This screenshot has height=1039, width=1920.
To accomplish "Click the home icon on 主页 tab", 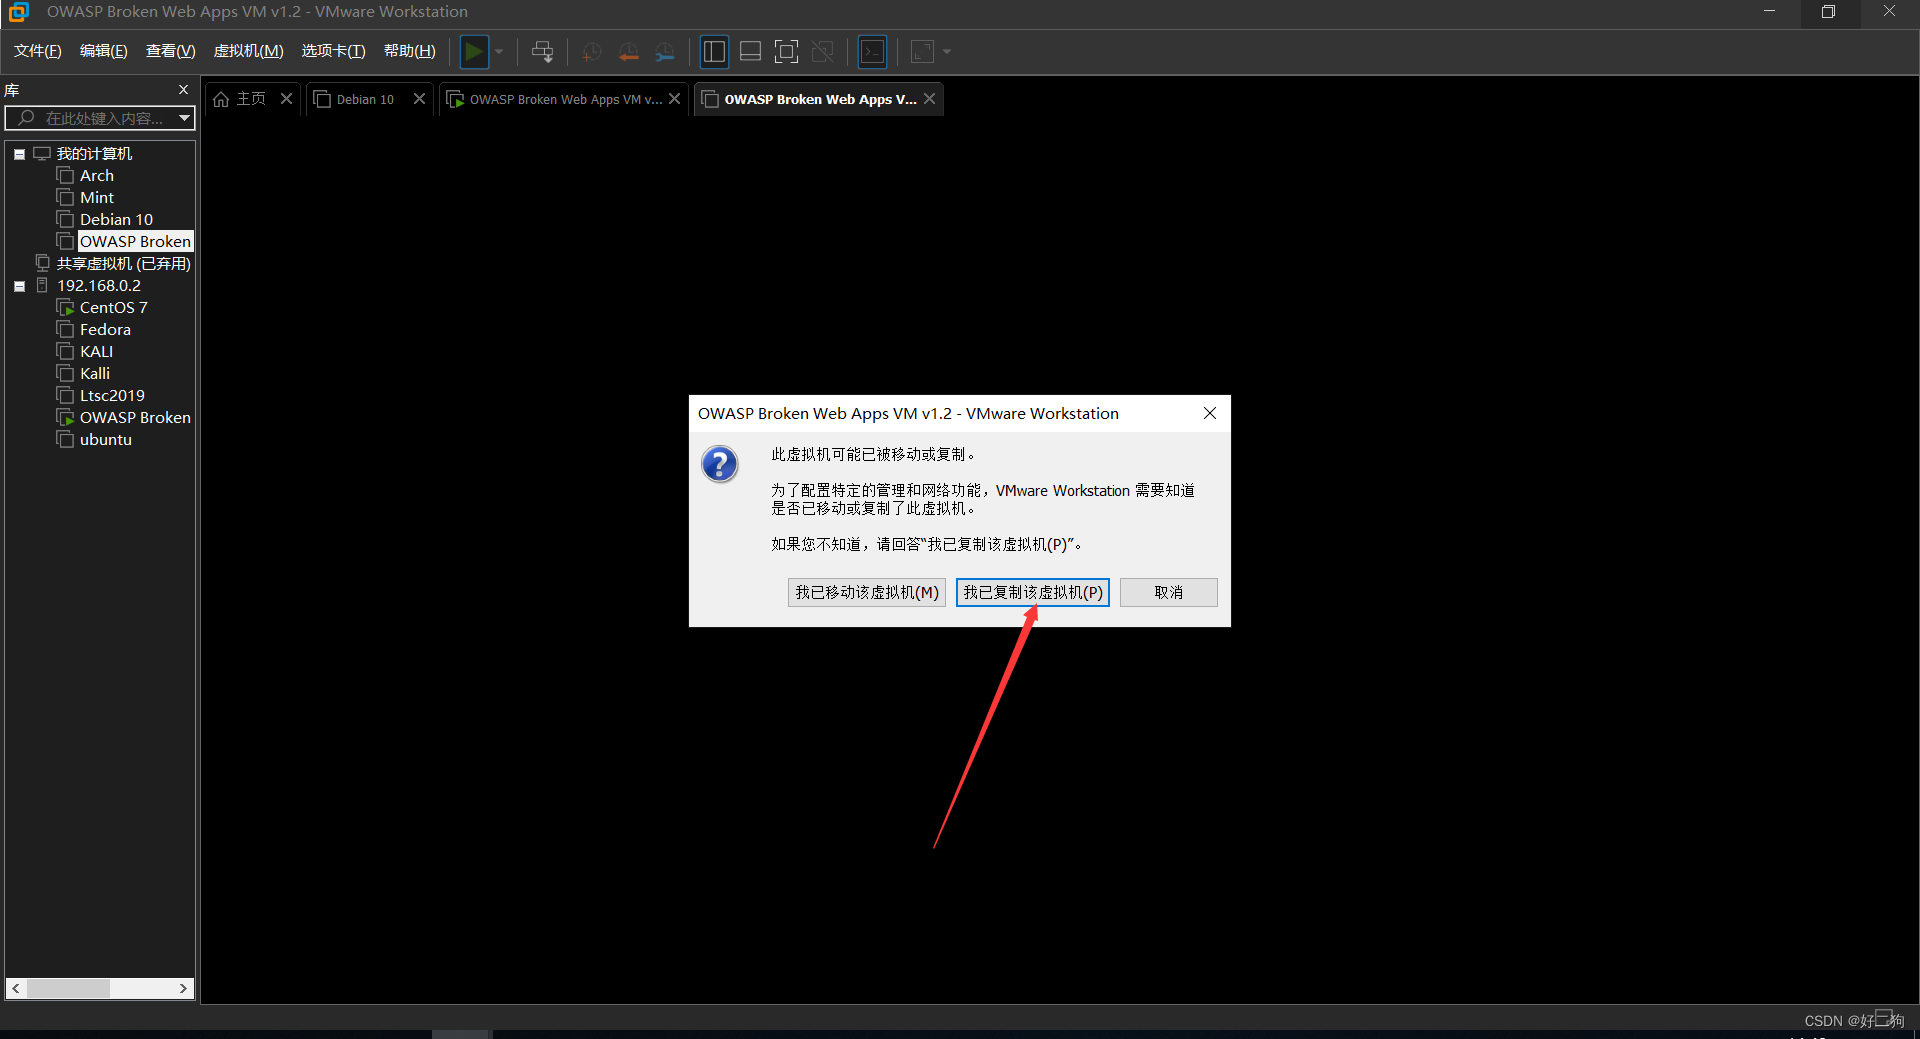I will click(x=221, y=99).
